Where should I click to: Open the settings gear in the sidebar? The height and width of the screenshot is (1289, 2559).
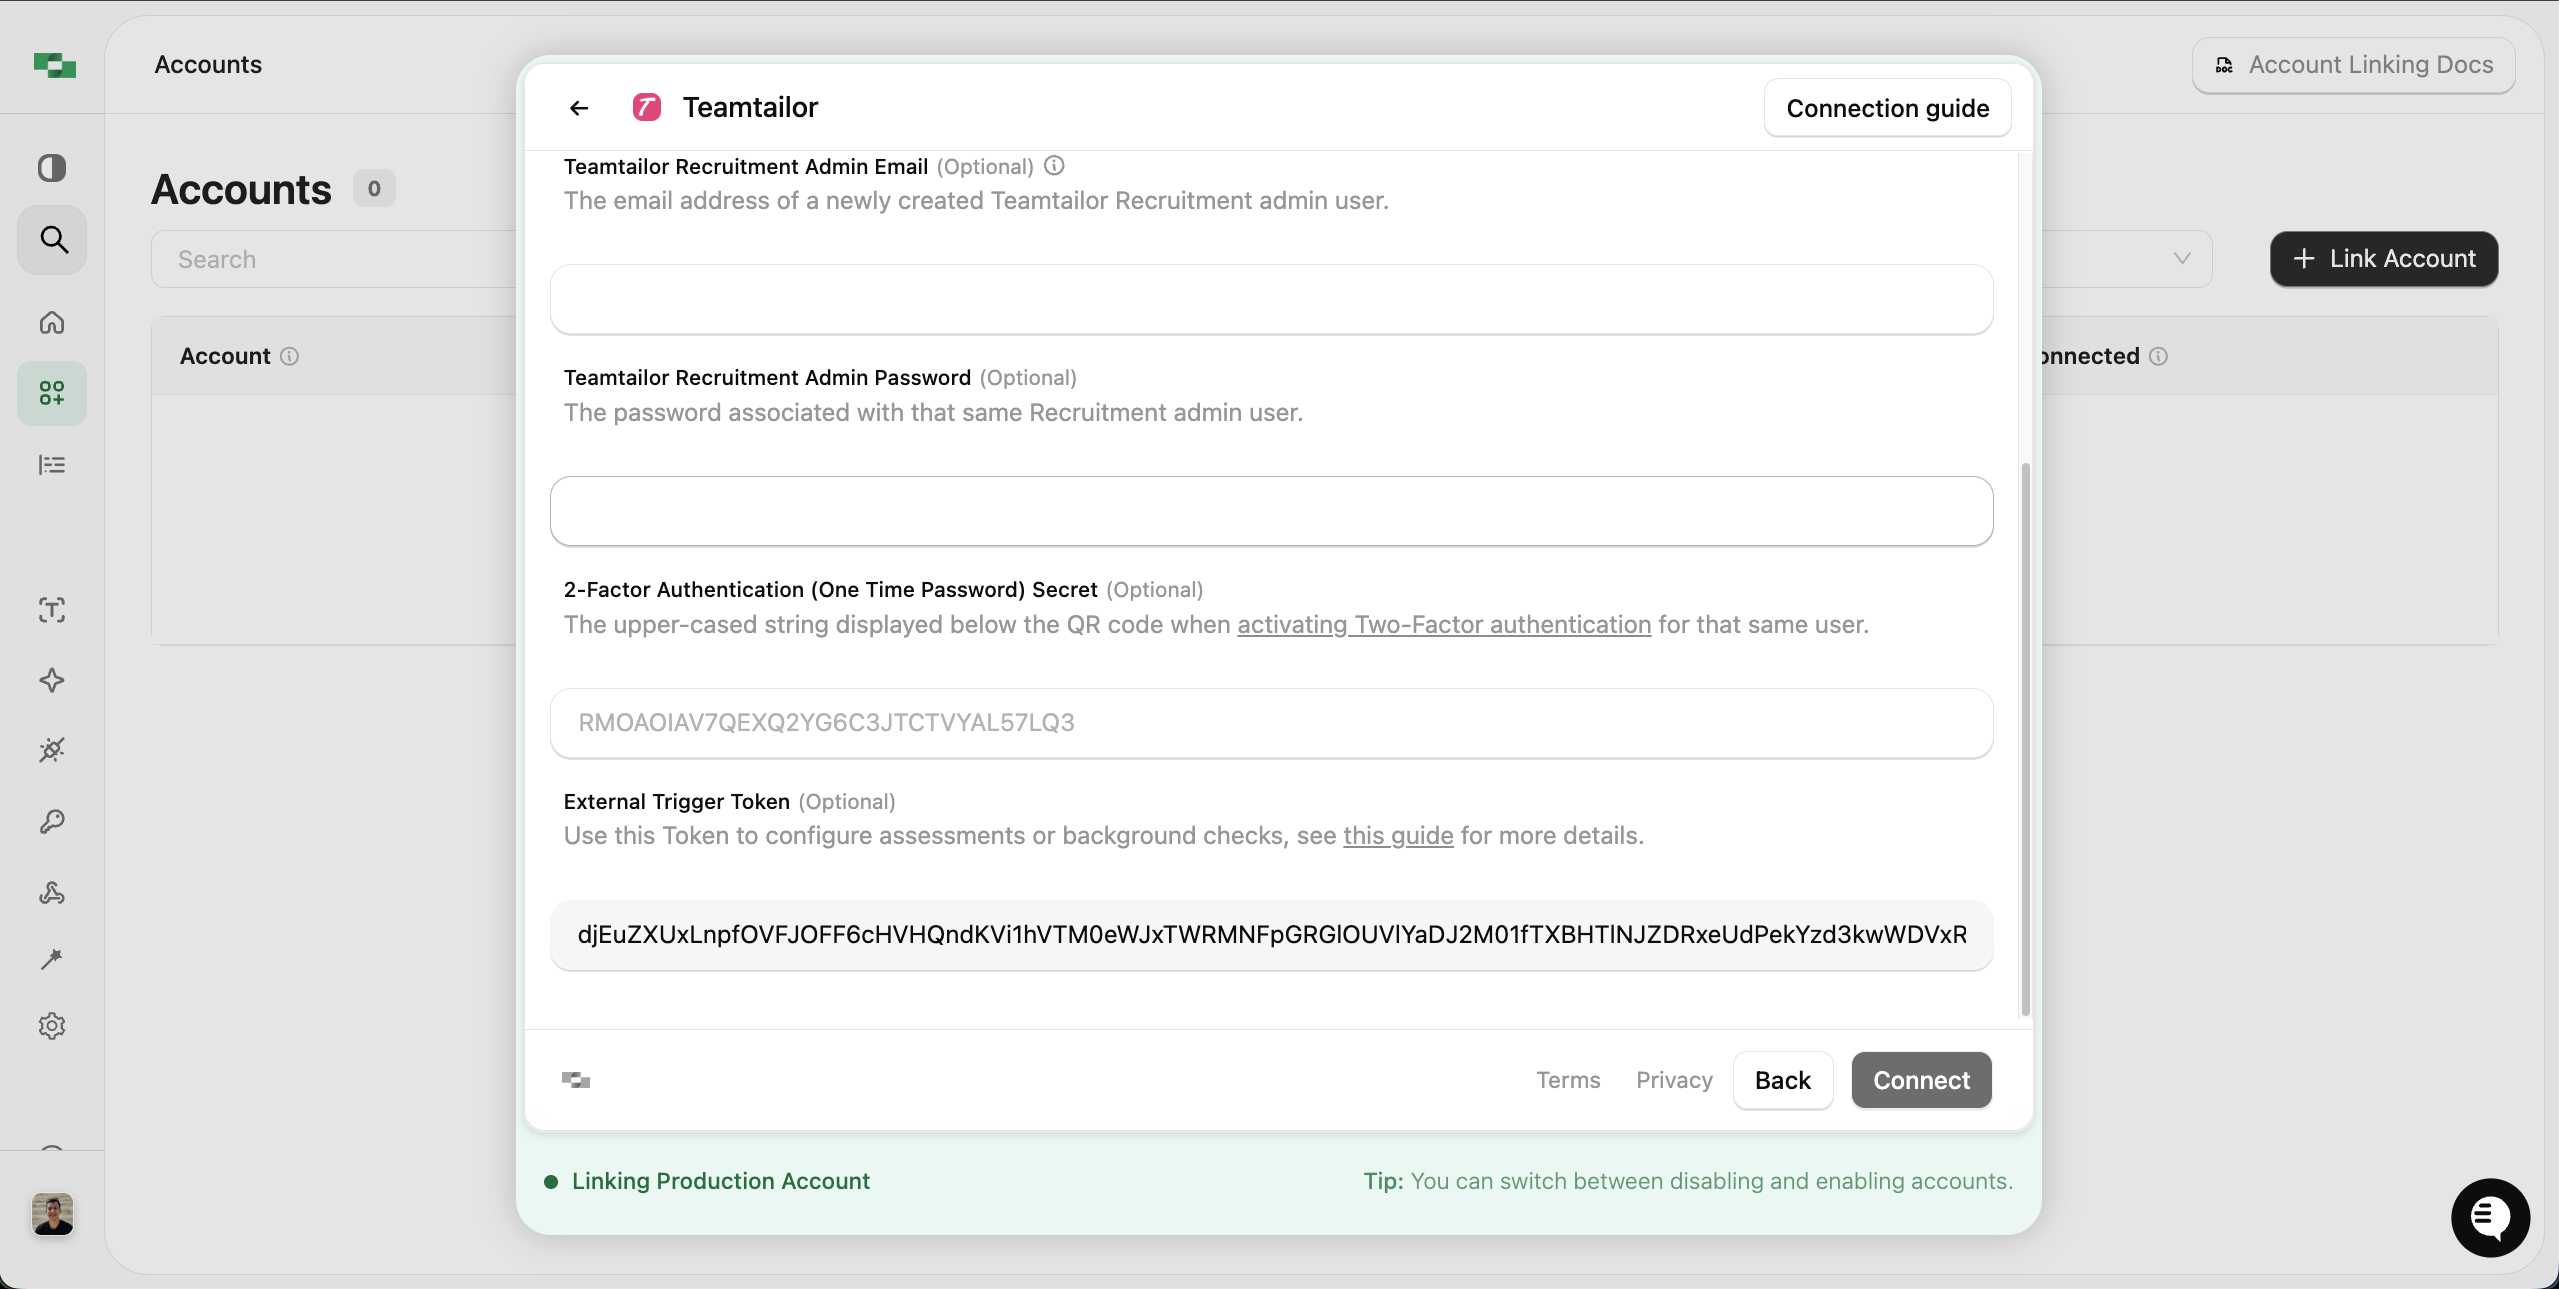pos(52,1025)
